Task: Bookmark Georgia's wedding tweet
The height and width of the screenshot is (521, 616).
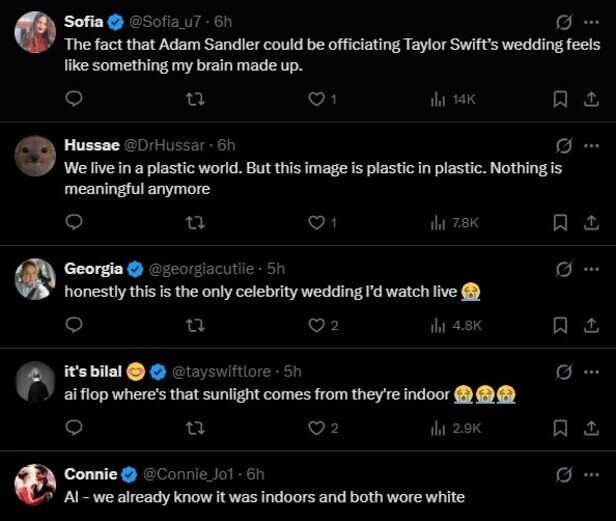Action: point(560,325)
